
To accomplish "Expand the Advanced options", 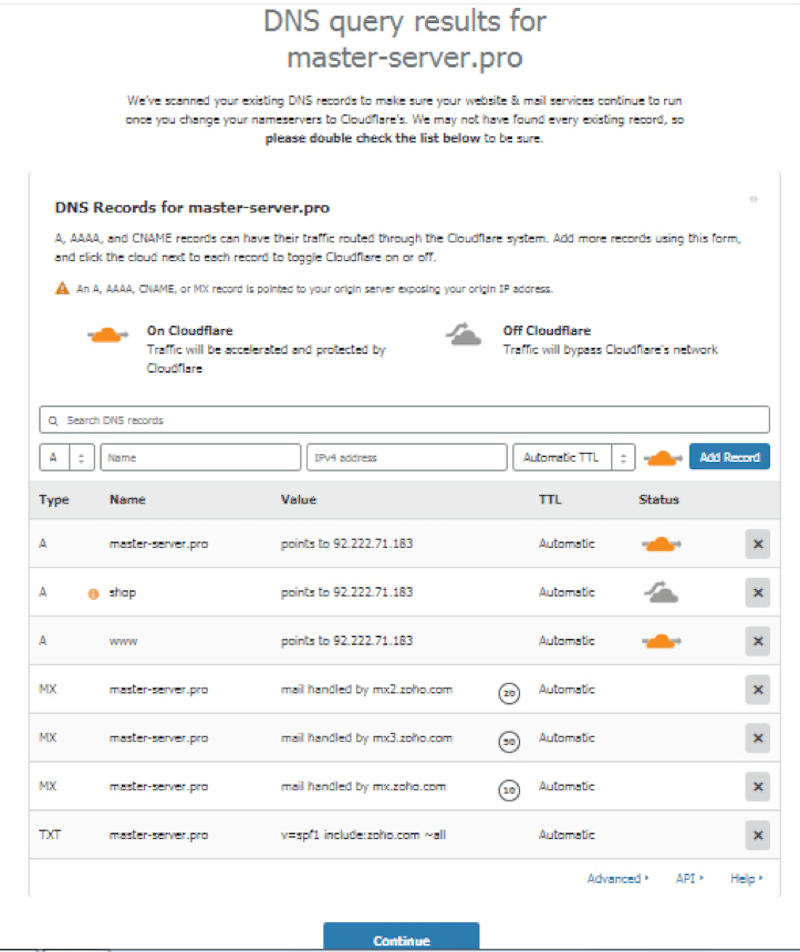I will click(617, 878).
